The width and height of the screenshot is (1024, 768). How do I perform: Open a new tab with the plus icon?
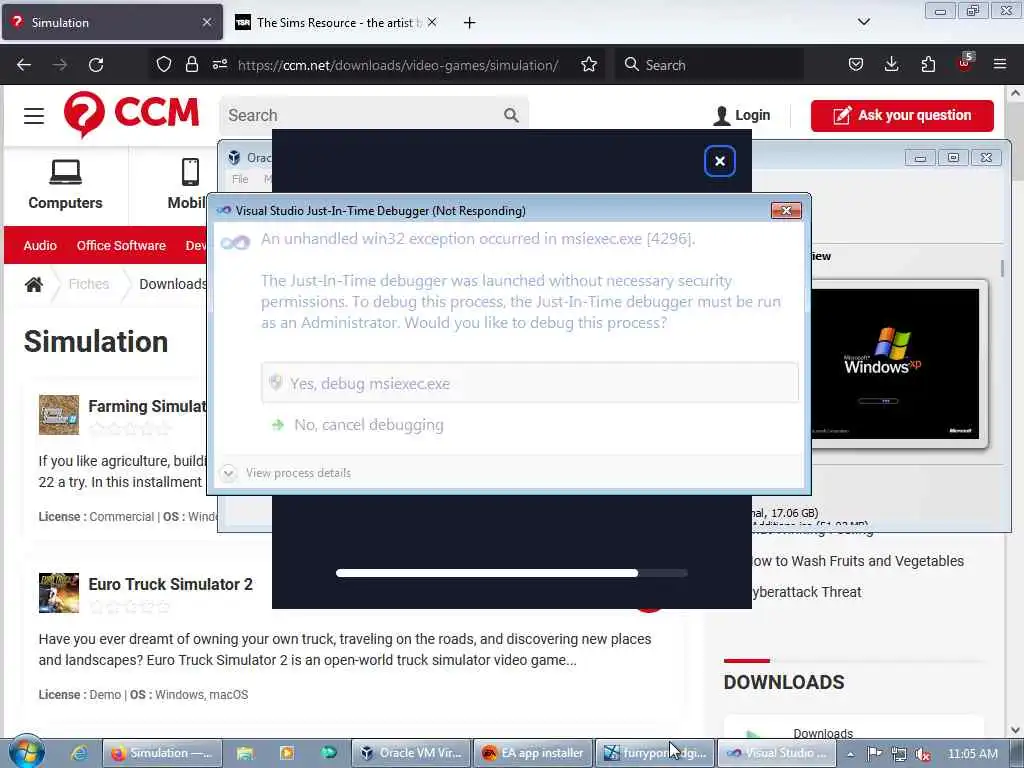coord(469,23)
